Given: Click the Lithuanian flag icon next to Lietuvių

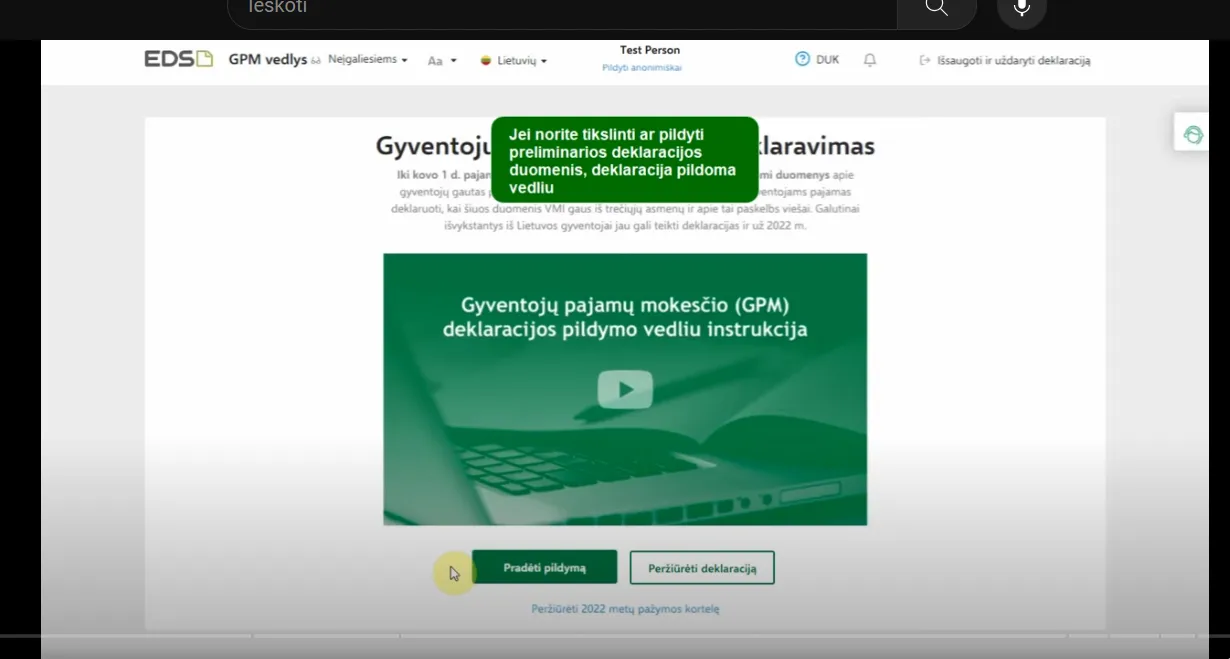Looking at the screenshot, I should 484,60.
